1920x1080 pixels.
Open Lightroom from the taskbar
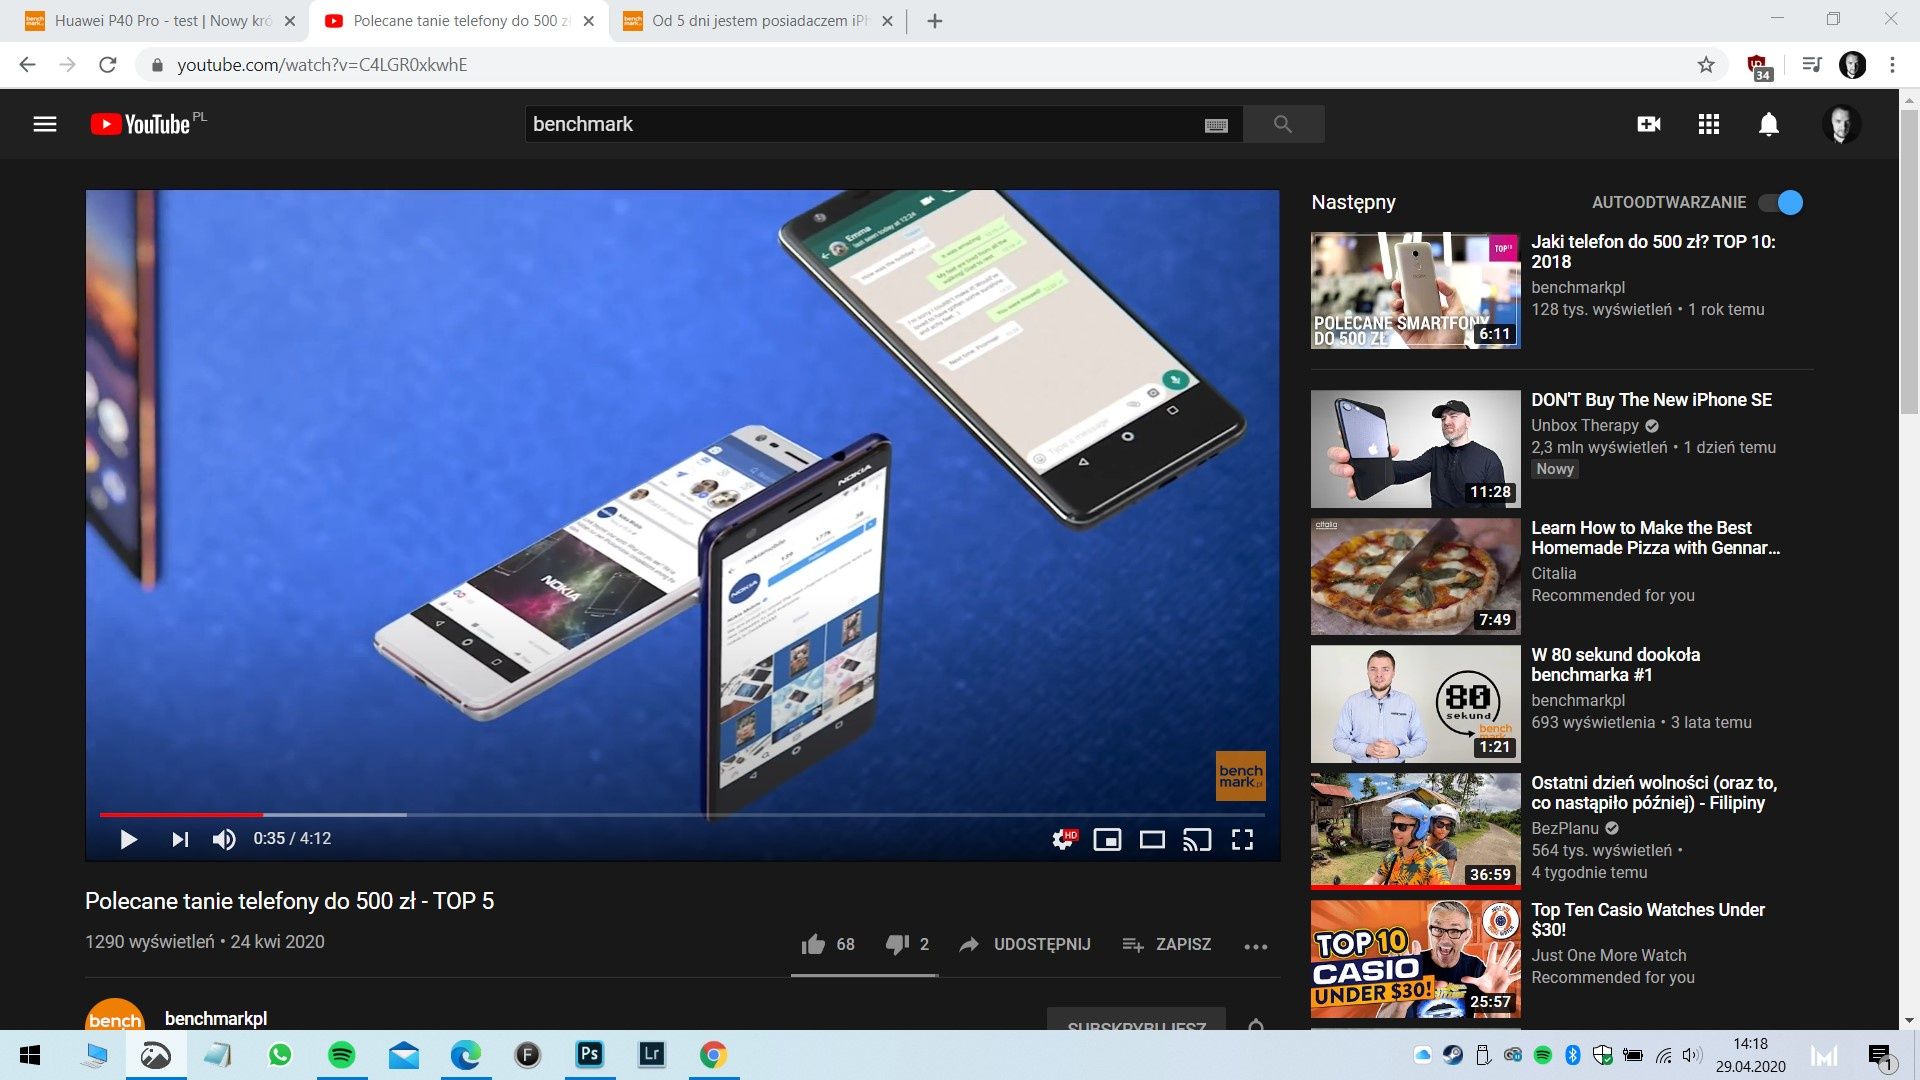coord(652,1055)
